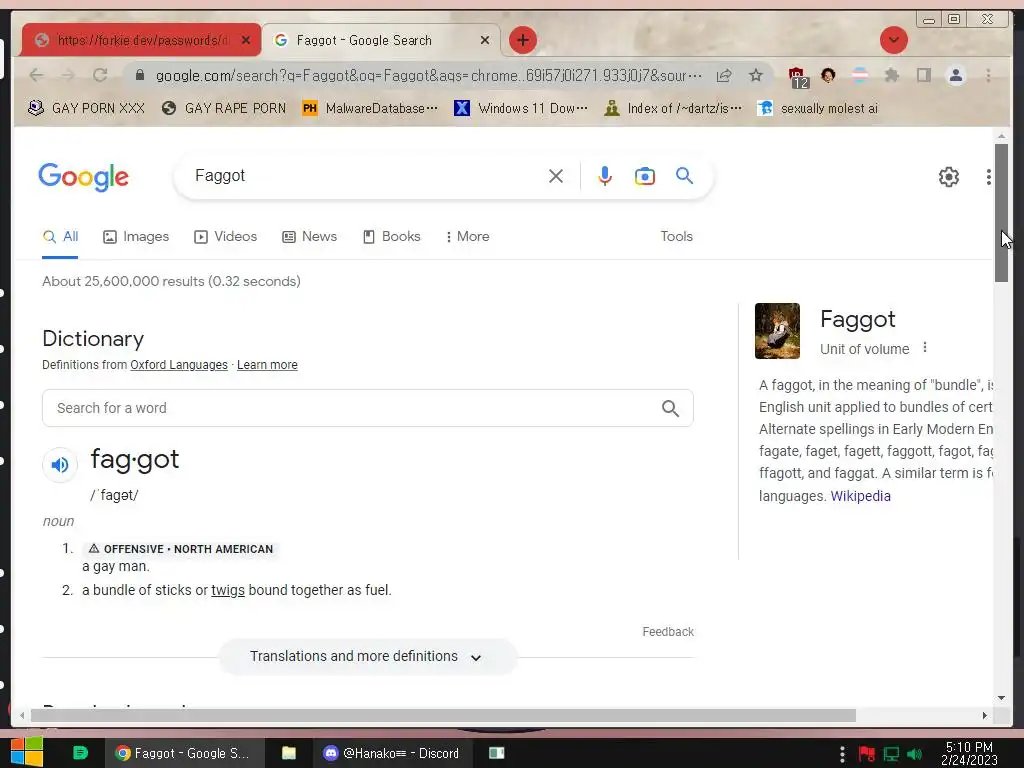Image resolution: width=1024 pixels, height=768 pixels.
Task: Play the pronunciation audio speaker
Action: pos(60,464)
